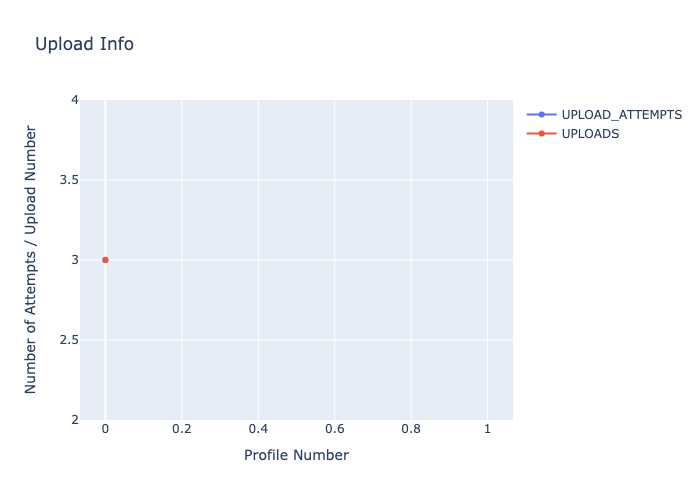Click the 4 tick on y-axis

point(75,100)
